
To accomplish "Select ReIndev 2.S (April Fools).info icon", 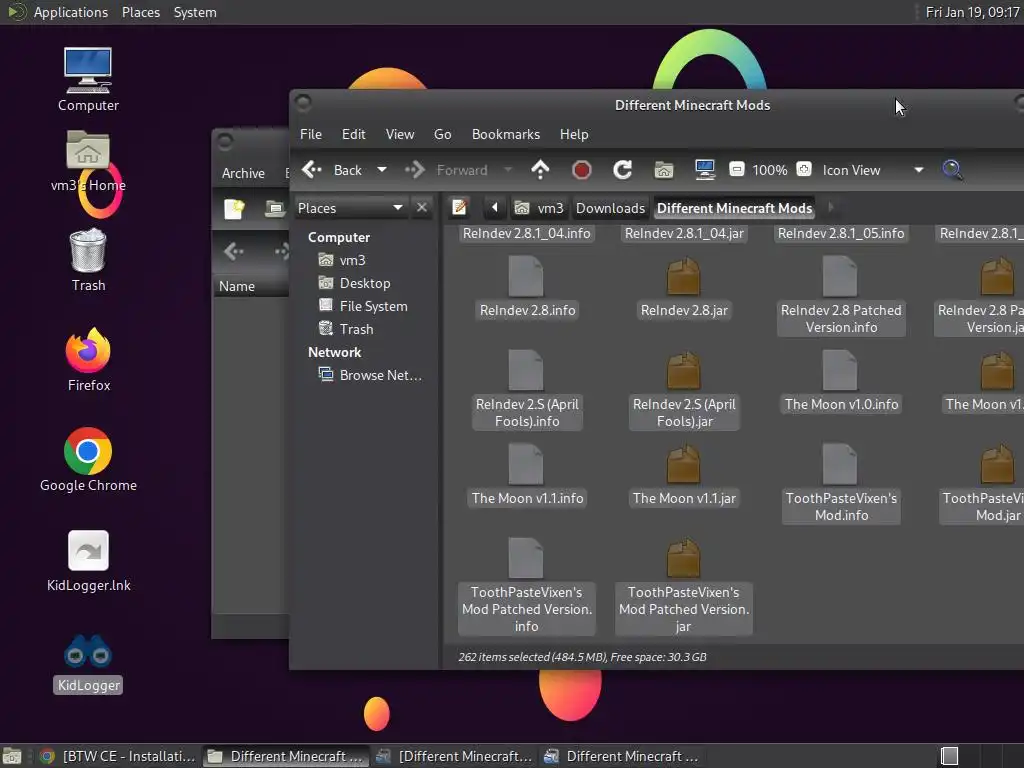I will coord(526,371).
